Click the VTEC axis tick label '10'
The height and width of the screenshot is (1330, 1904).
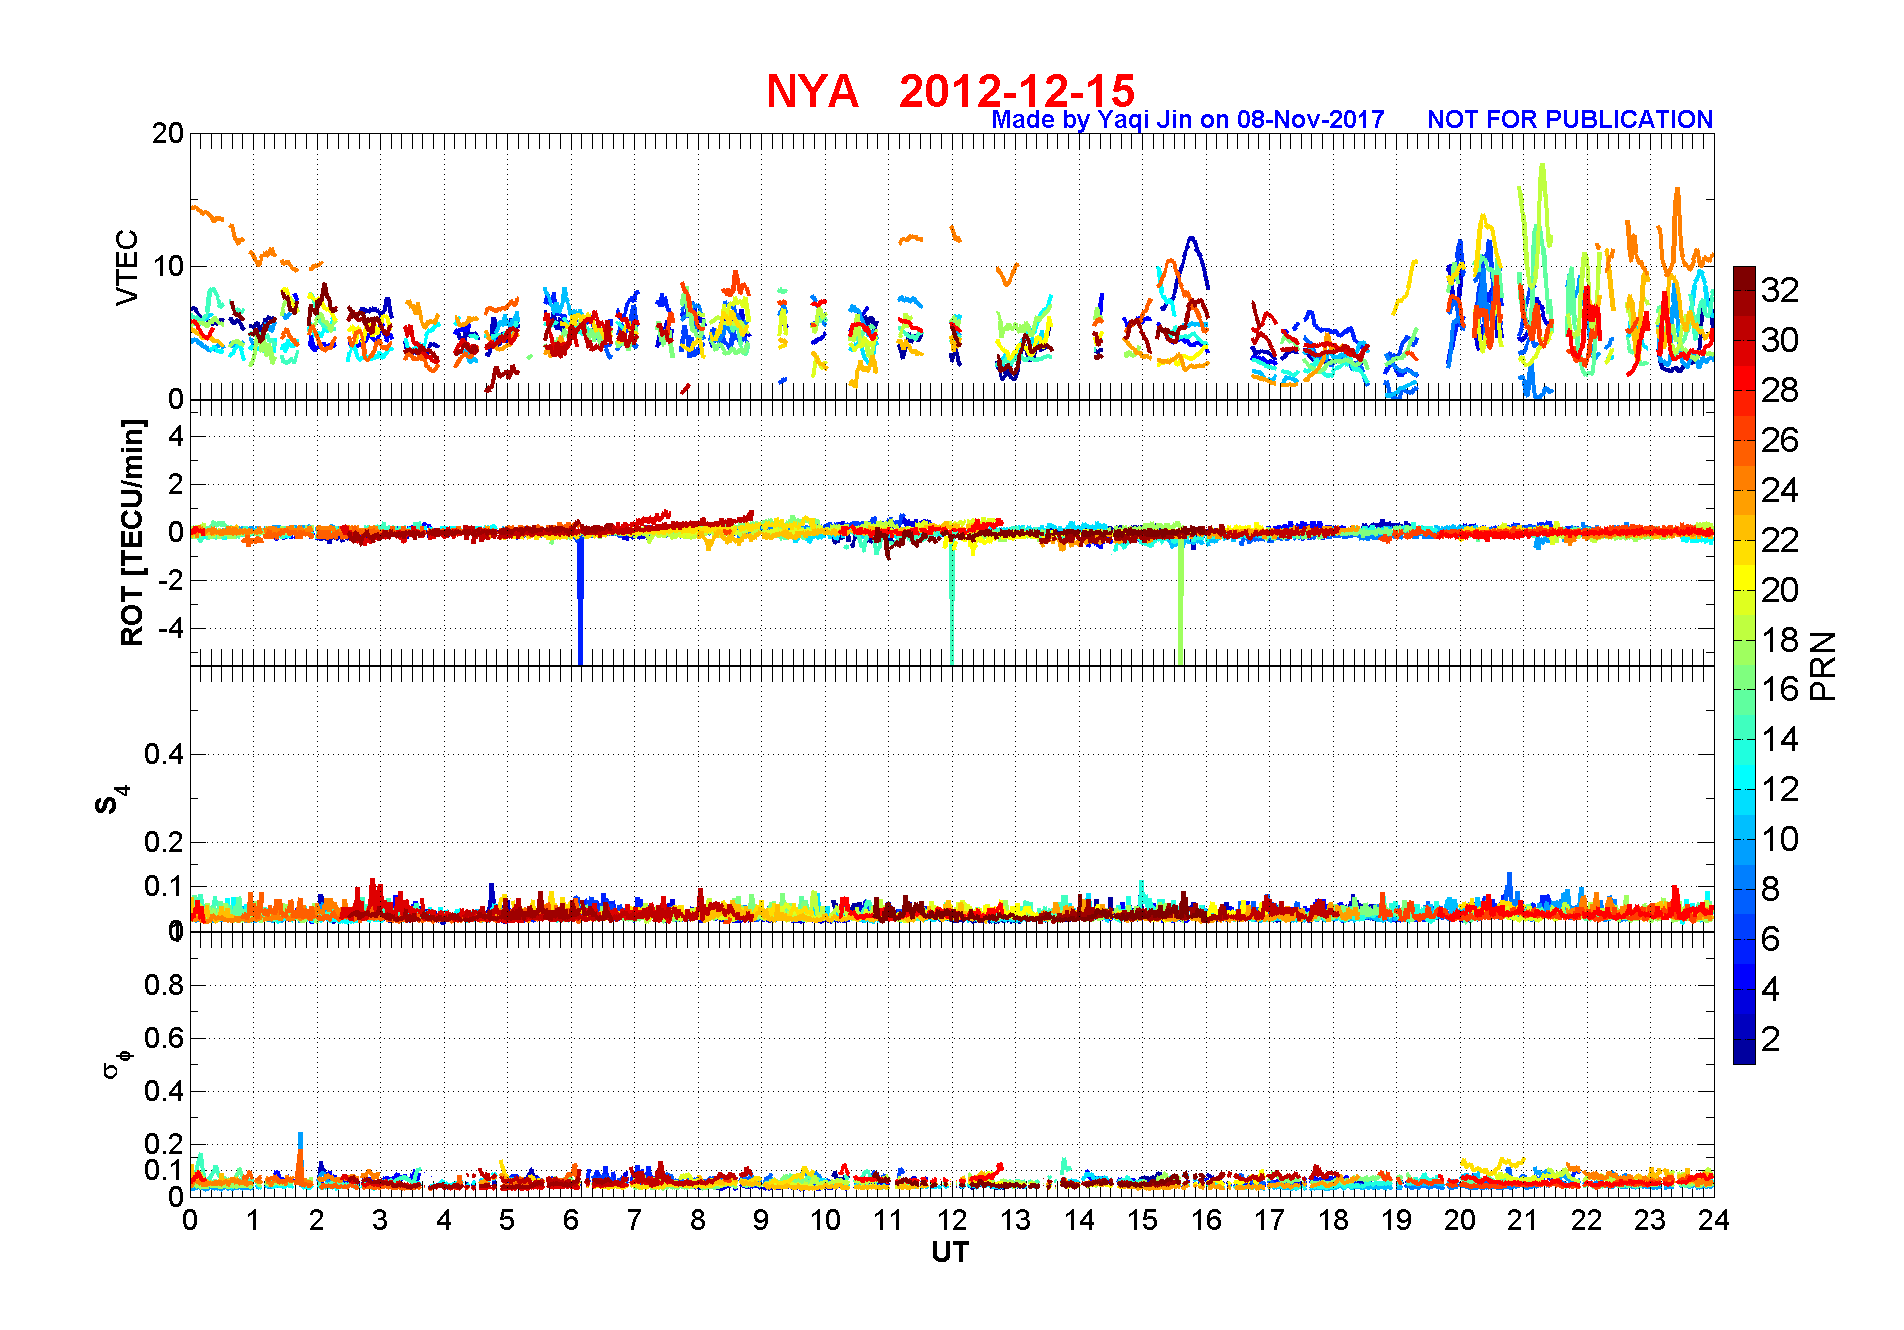point(168,266)
